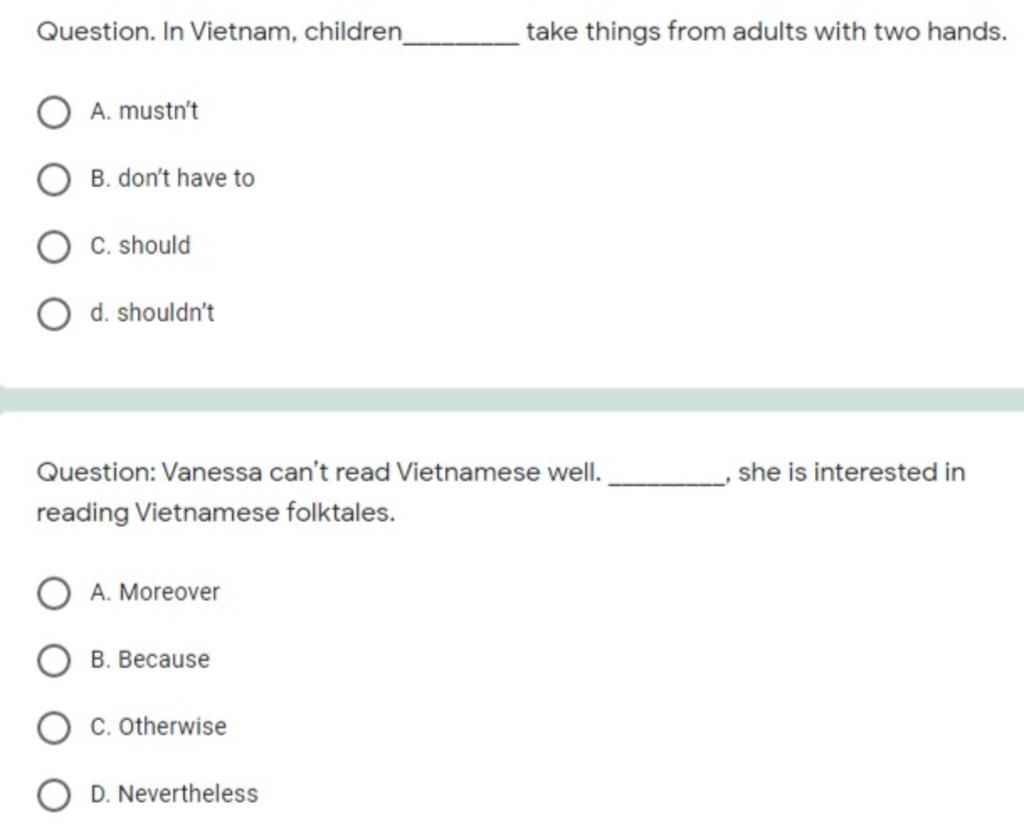Choose the A. Moreover radio option
The image size is (1024, 836).
tap(54, 593)
